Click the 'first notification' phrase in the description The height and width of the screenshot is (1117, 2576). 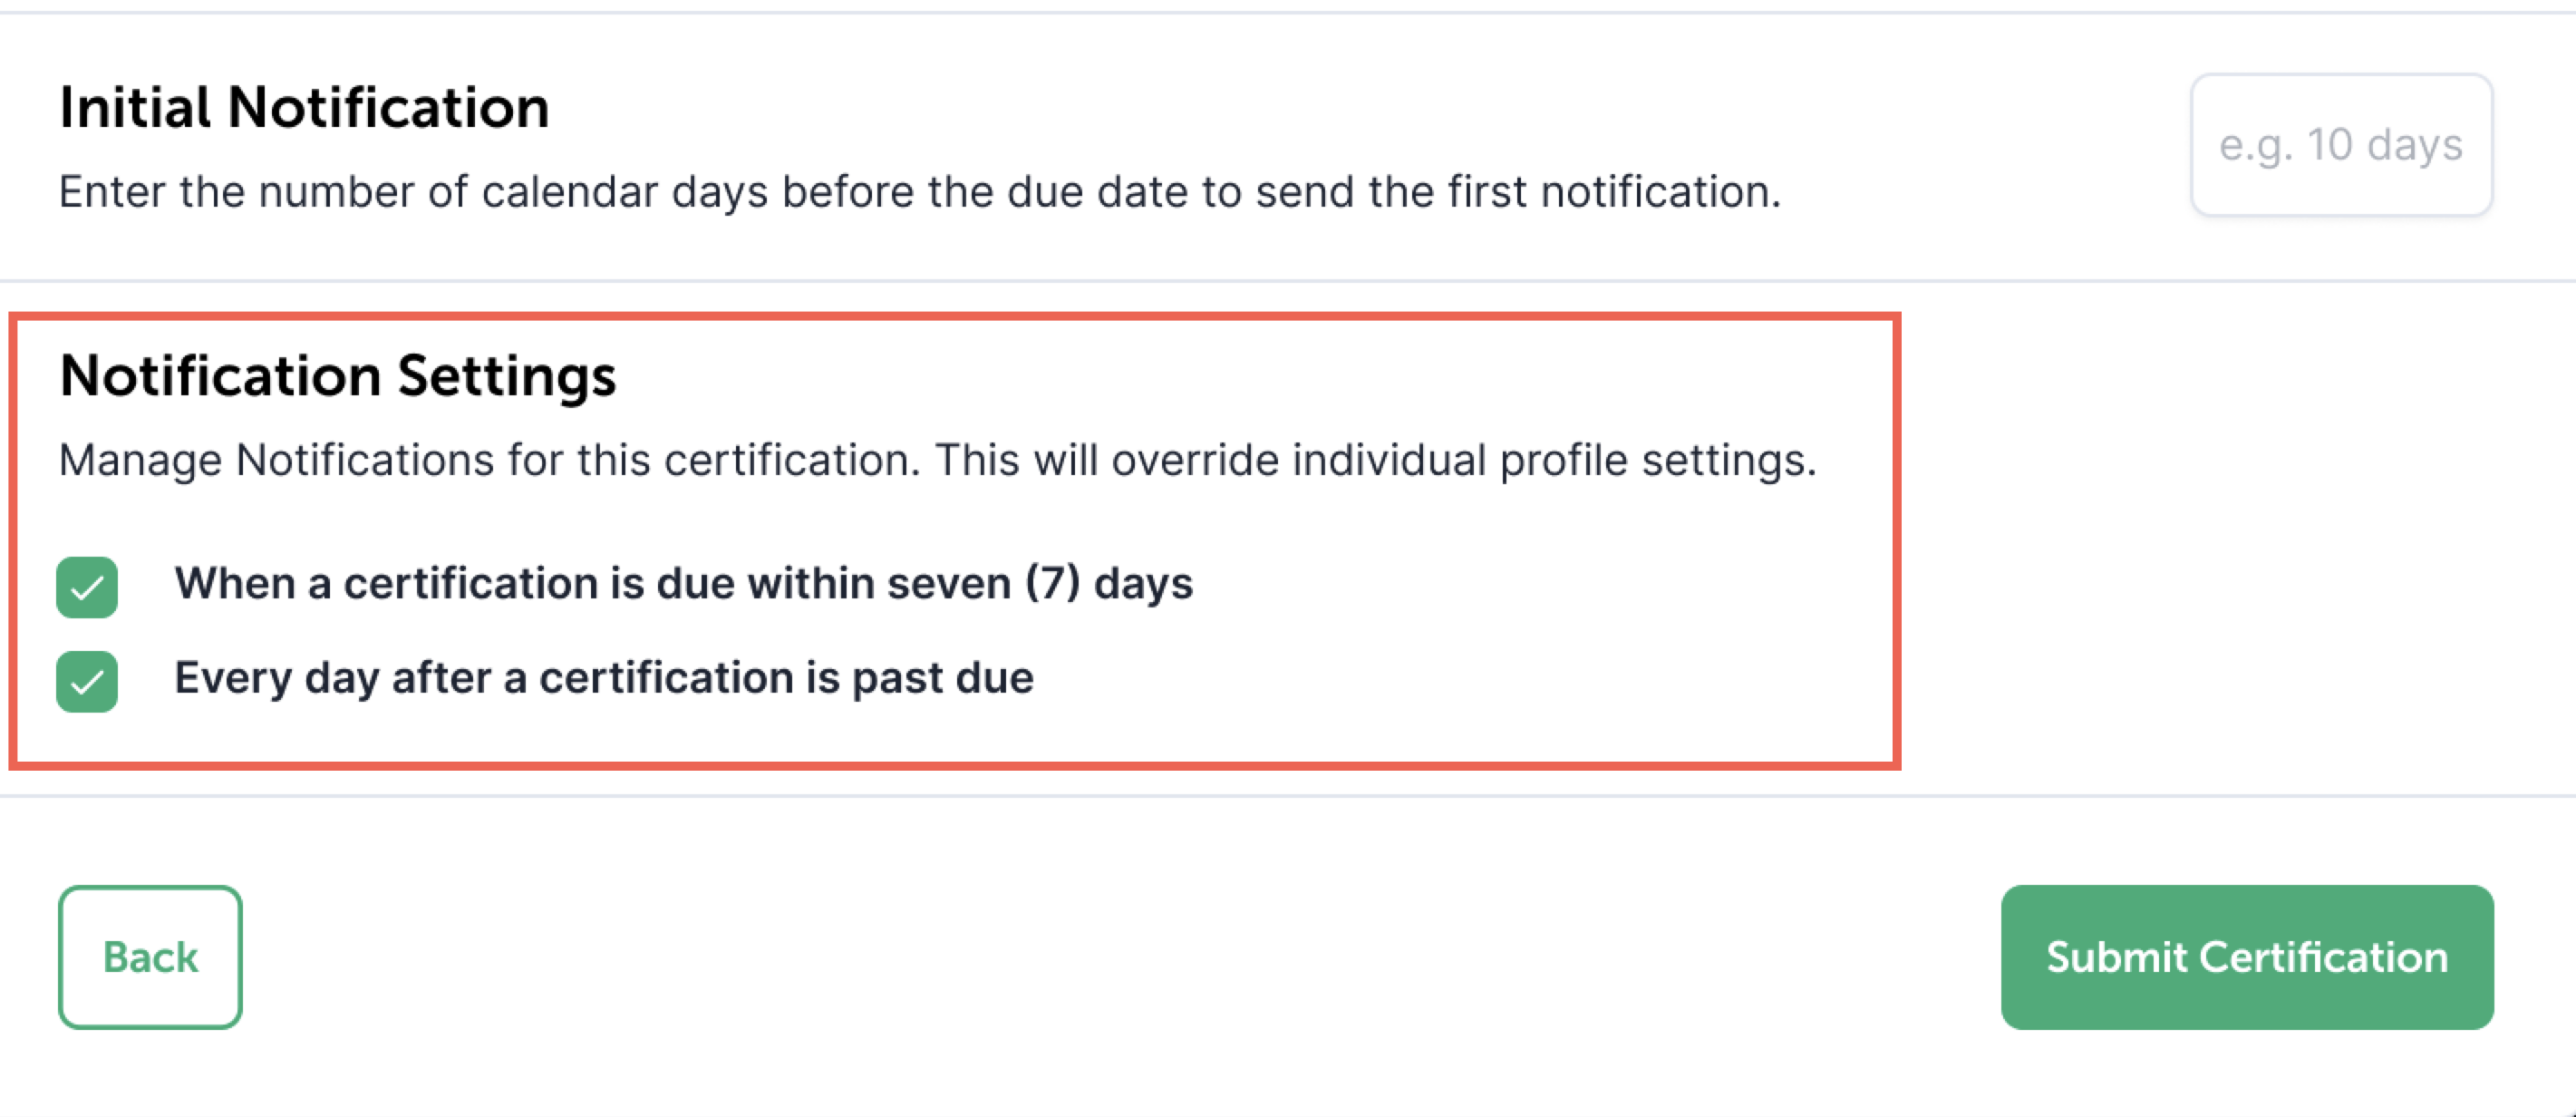[x=1612, y=192]
